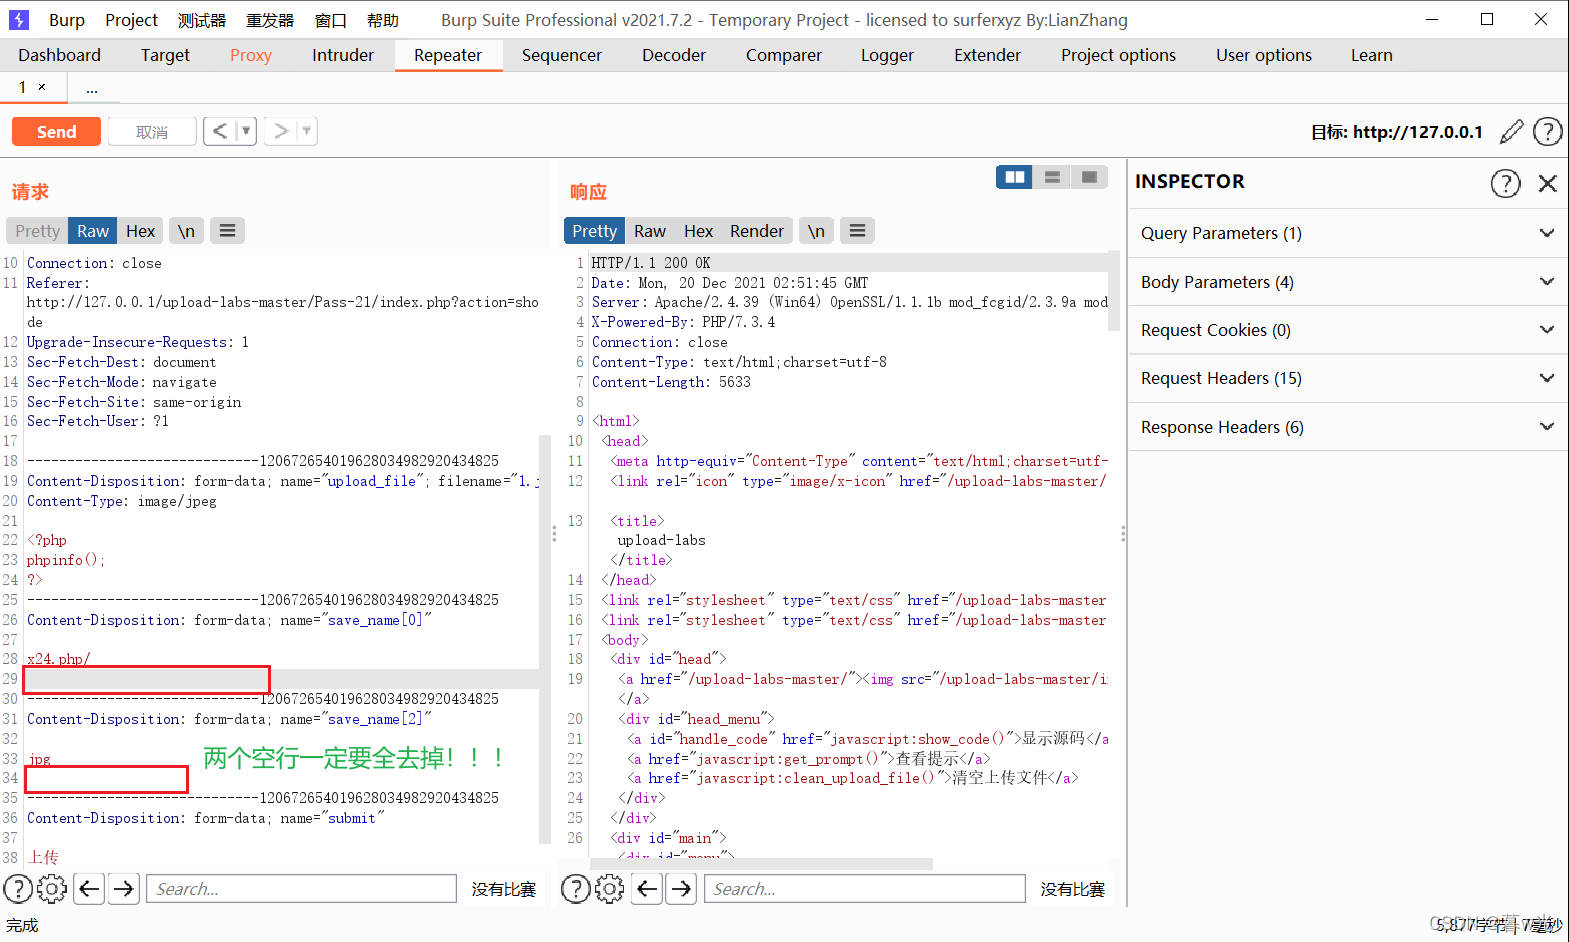The height and width of the screenshot is (942, 1569).
Task: Send the request
Action: point(56,131)
